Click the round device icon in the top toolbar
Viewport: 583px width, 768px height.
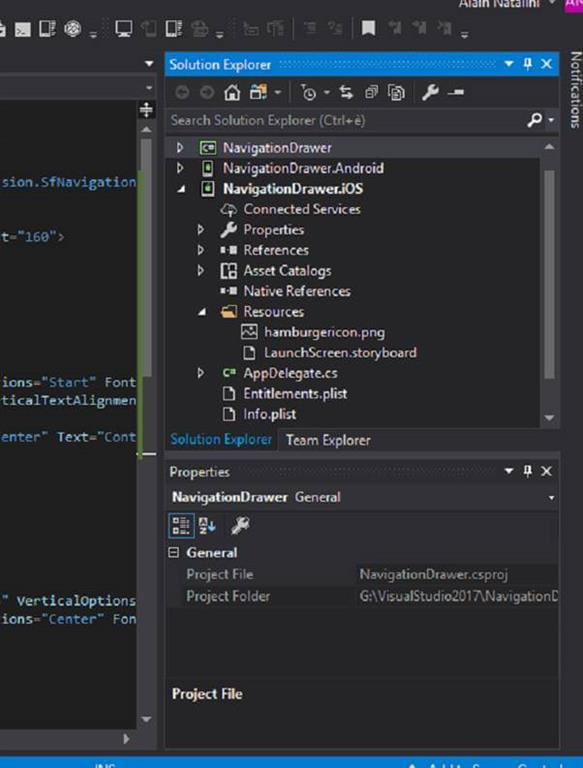pos(73,28)
